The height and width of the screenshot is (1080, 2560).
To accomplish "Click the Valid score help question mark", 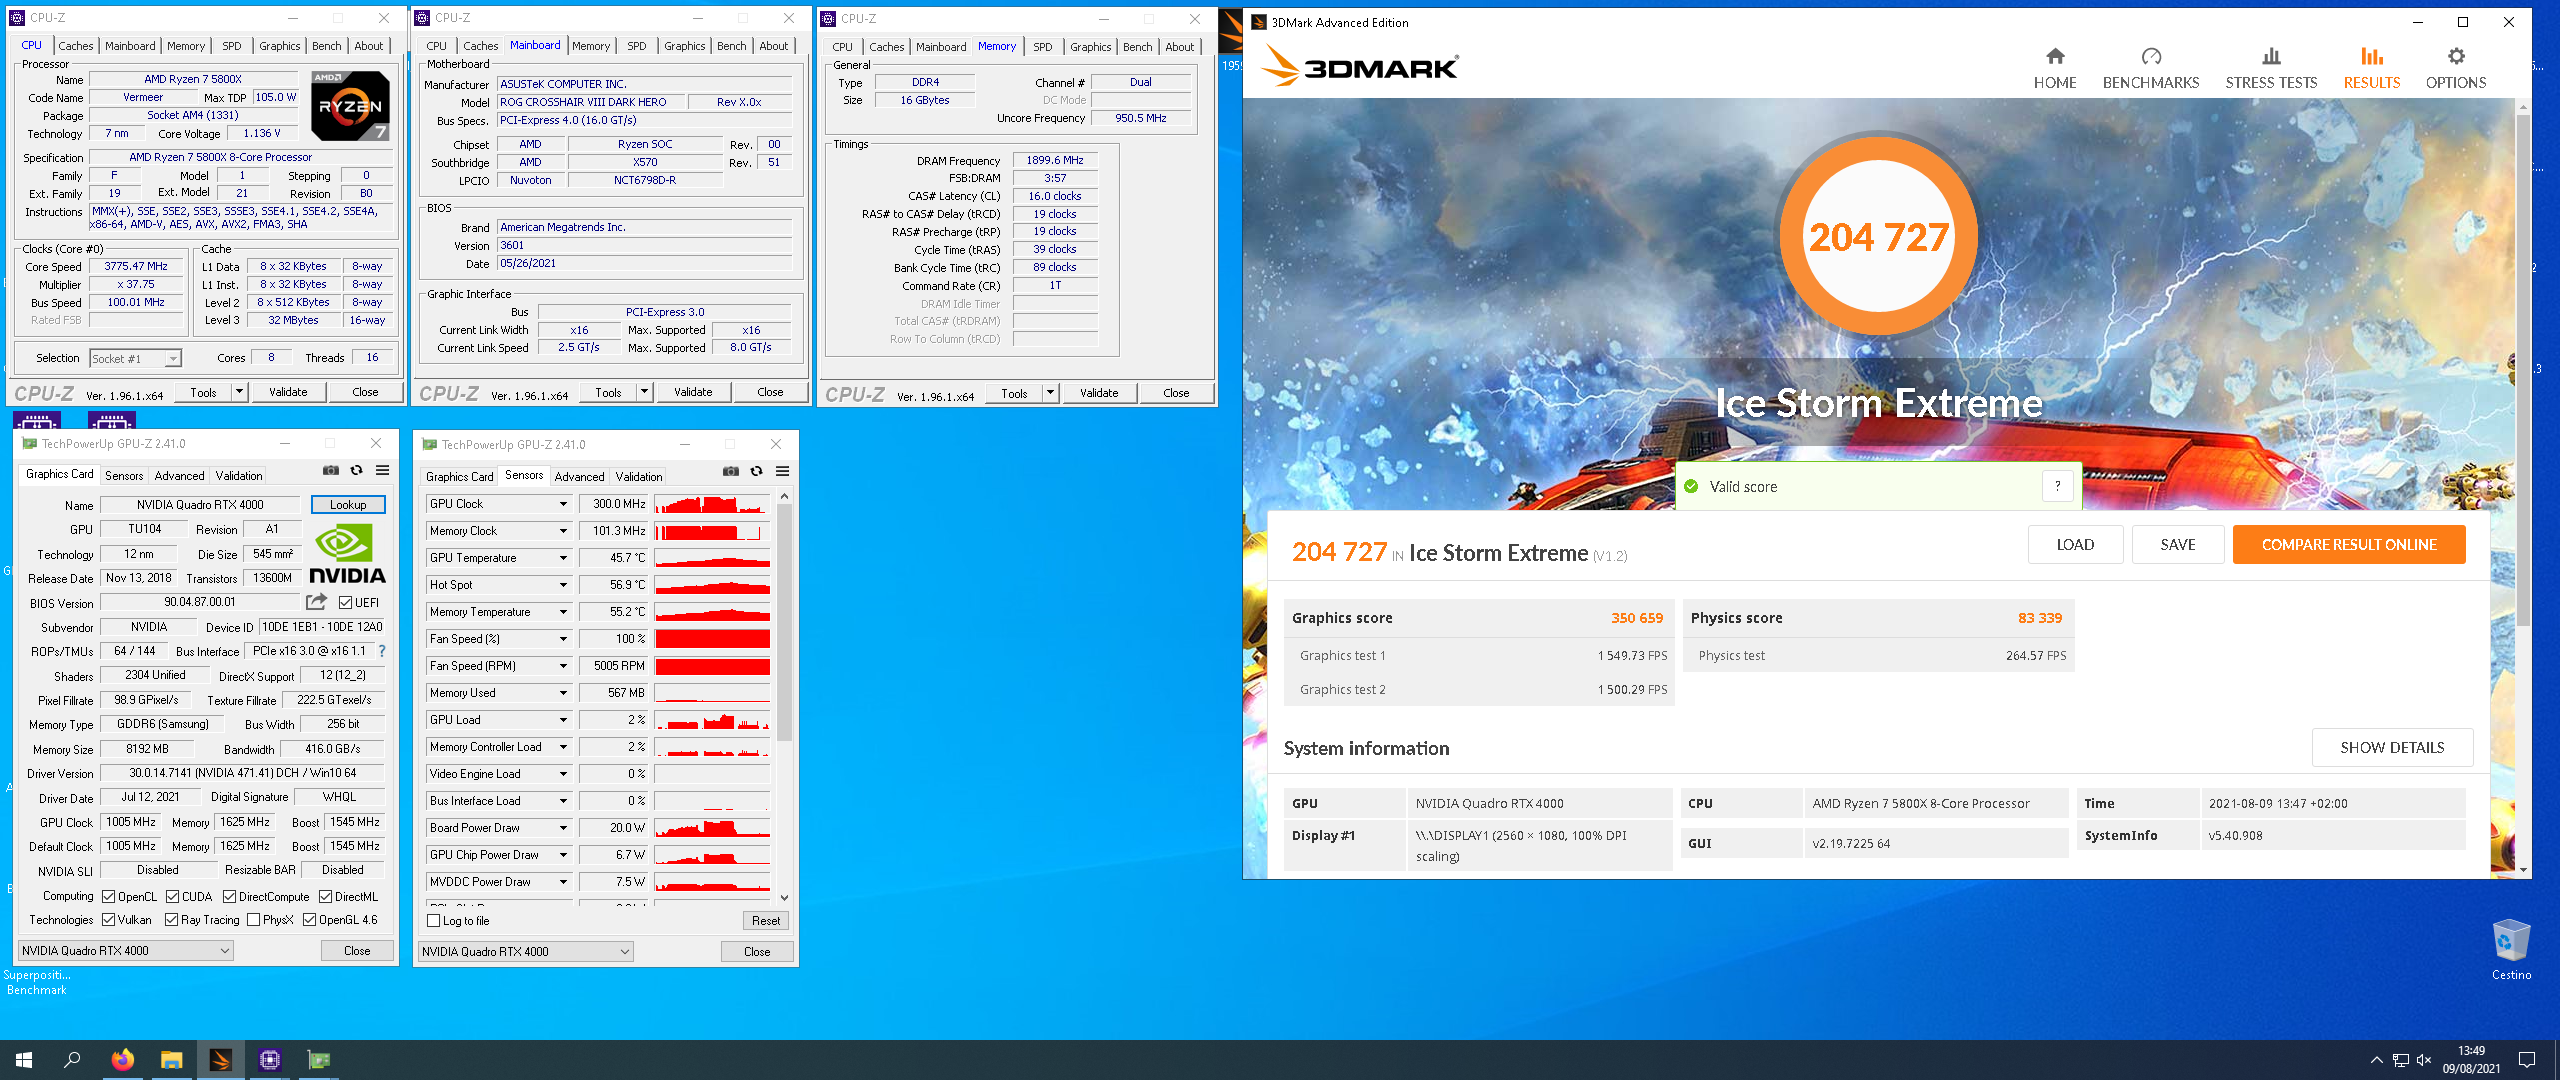I will tap(2057, 486).
